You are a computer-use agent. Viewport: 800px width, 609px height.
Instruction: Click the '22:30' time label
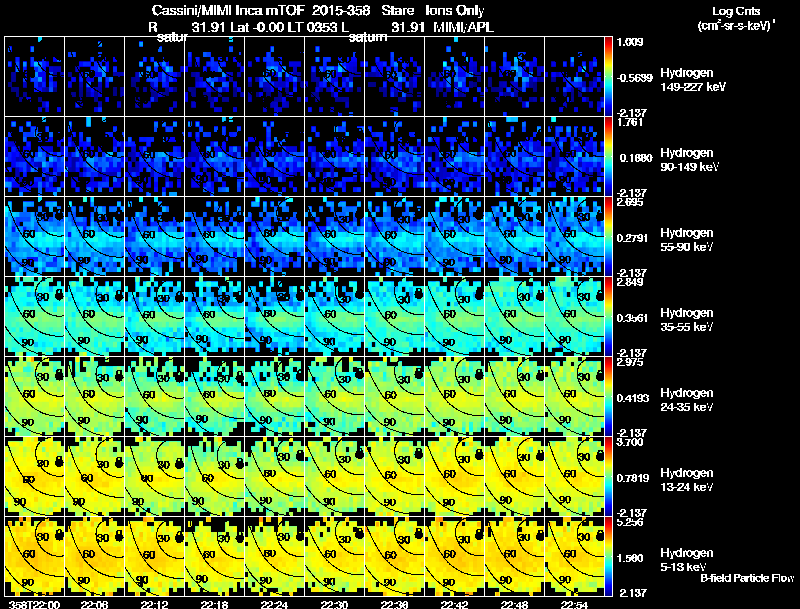click(x=334, y=605)
